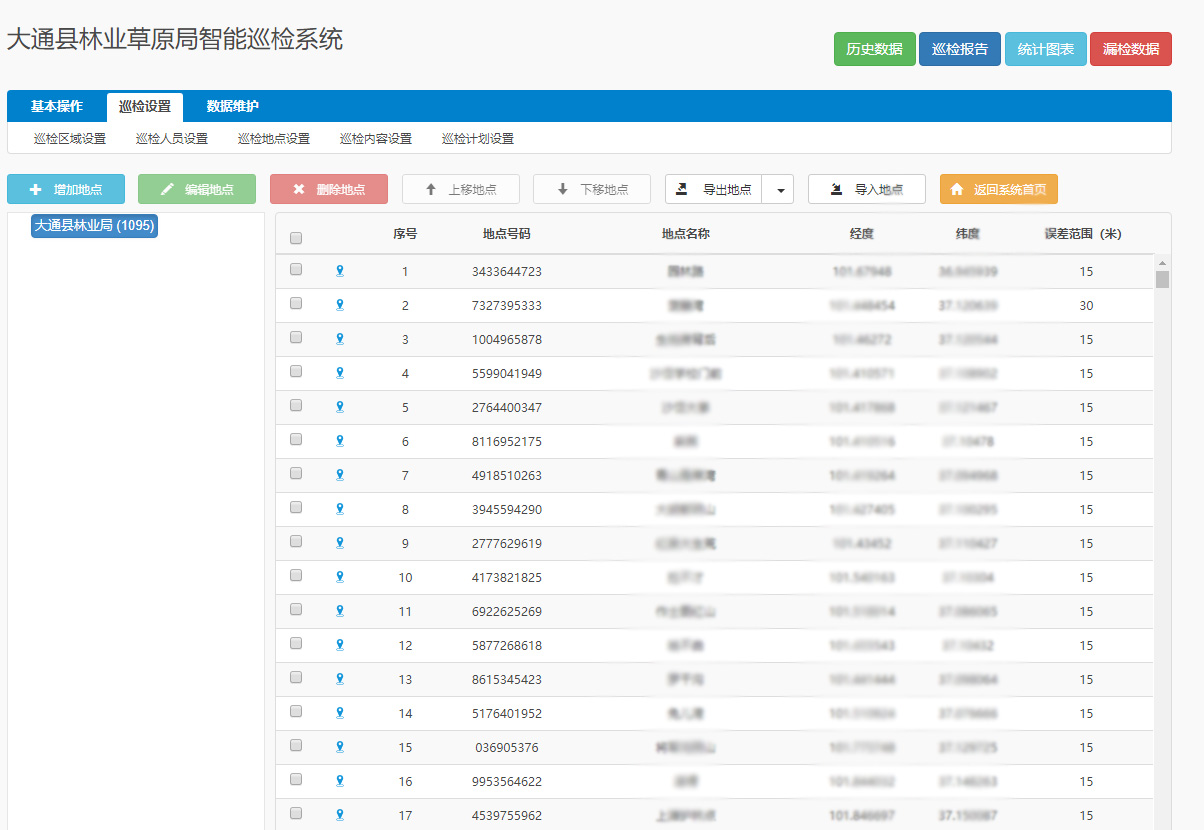Switch to the 基本操作 tab
This screenshot has width=1204, height=830.
pos(56,106)
